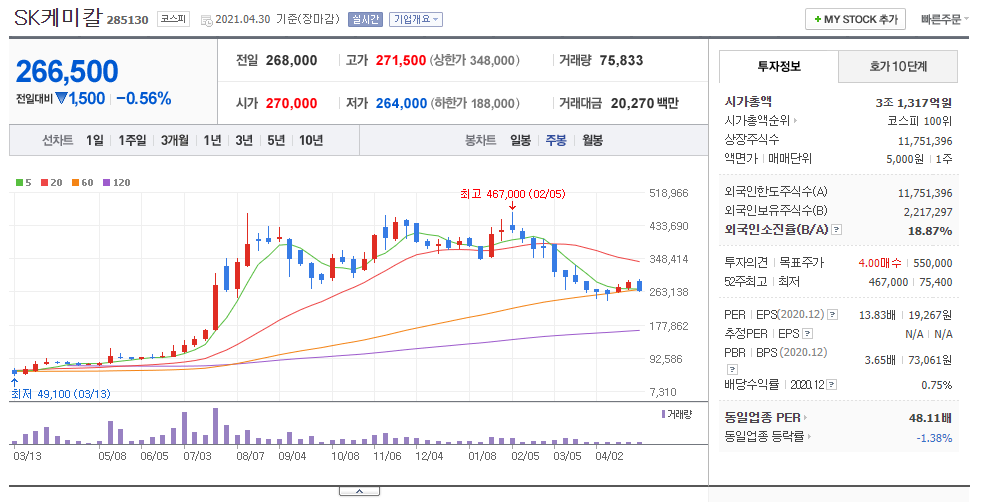
Task: Open the help icon under PBR BPS
Action: pyautogui.click(x=732, y=369)
